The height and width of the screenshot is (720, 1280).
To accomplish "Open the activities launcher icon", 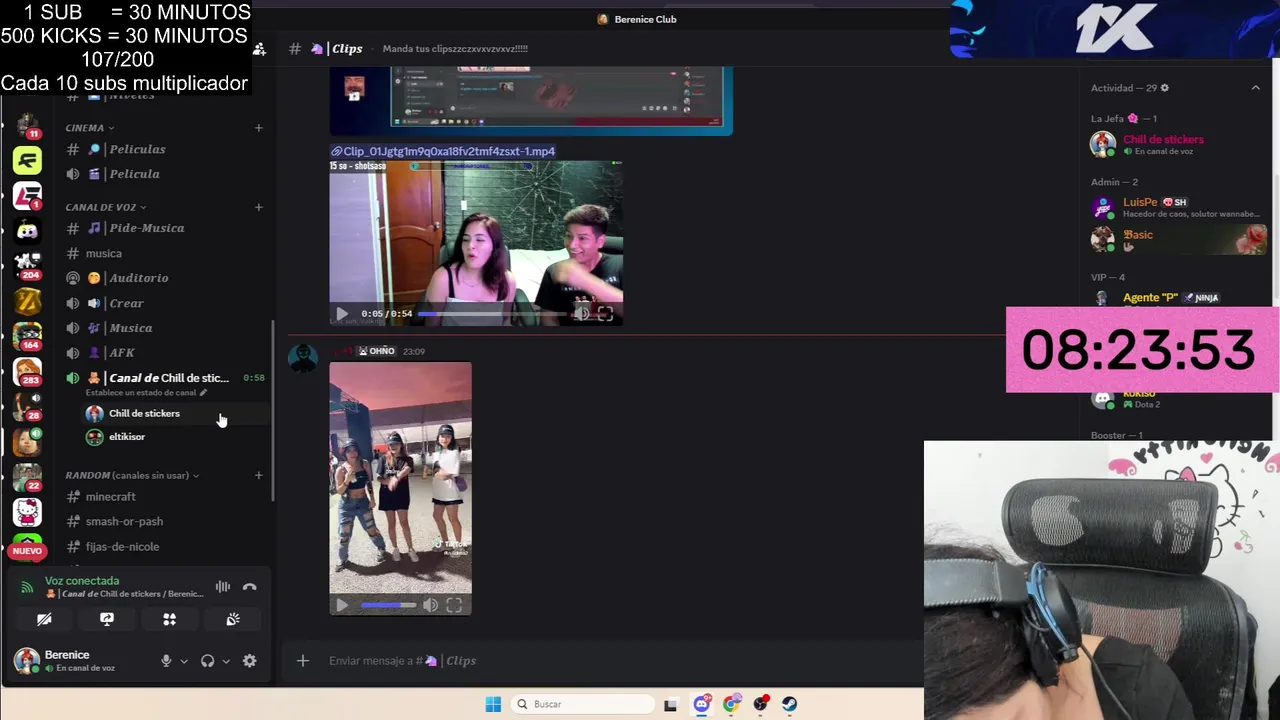I will 170,620.
